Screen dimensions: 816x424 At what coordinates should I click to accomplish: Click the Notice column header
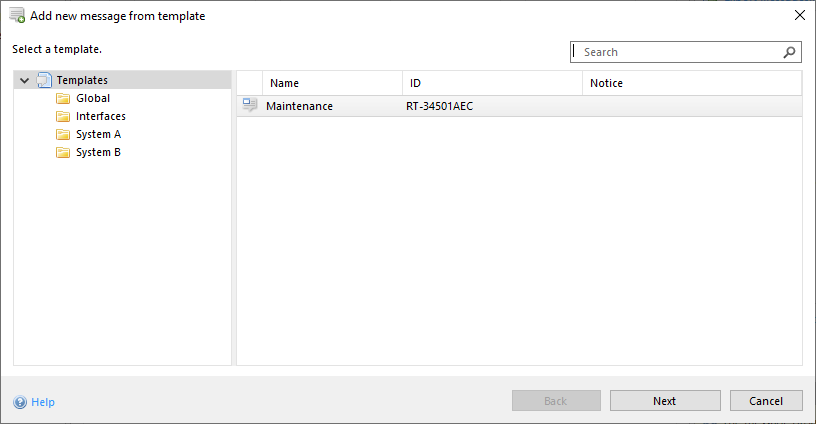coord(606,83)
